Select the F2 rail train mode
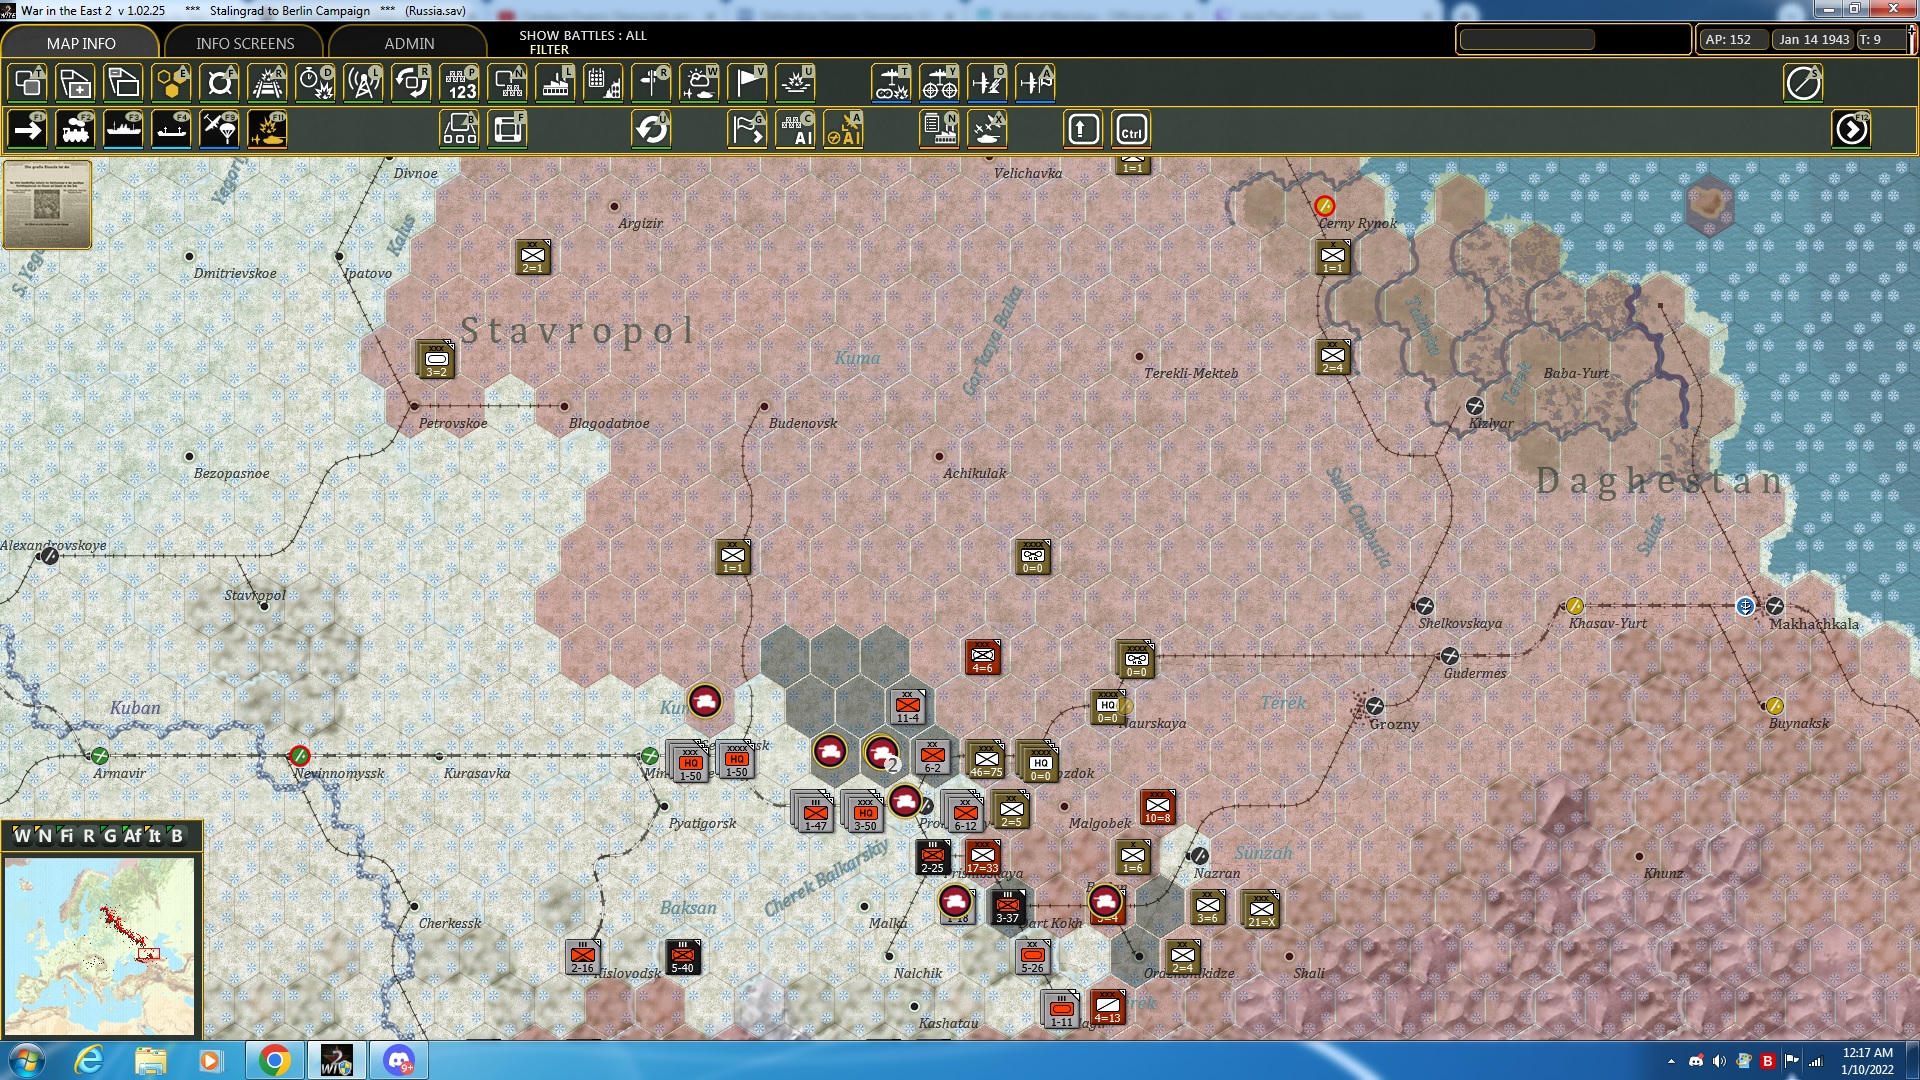Screen dimensions: 1920x1080 coord(75,130)
